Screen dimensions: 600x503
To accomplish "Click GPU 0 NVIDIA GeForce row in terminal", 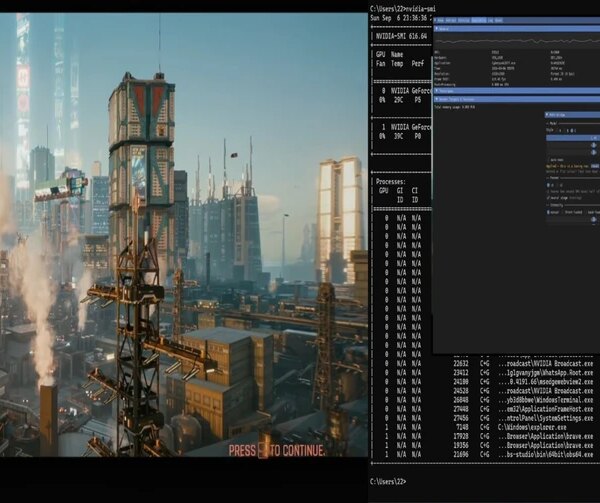I will 406,91.
